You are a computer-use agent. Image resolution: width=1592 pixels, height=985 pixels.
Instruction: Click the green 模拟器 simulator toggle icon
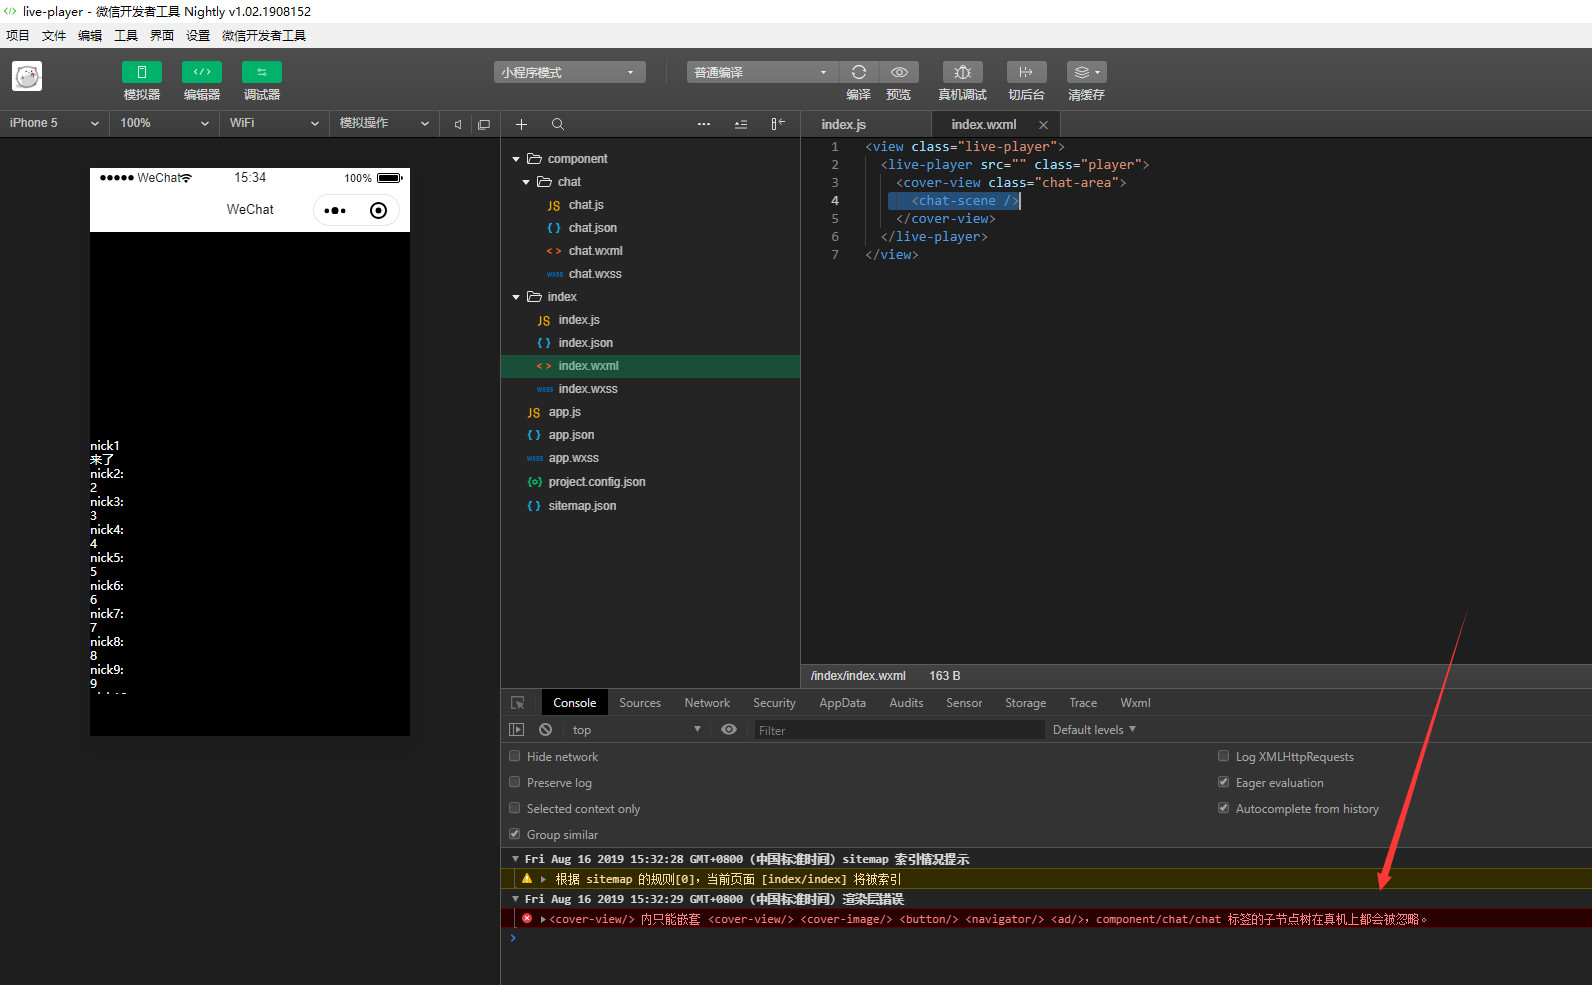[x=141, y=72]
